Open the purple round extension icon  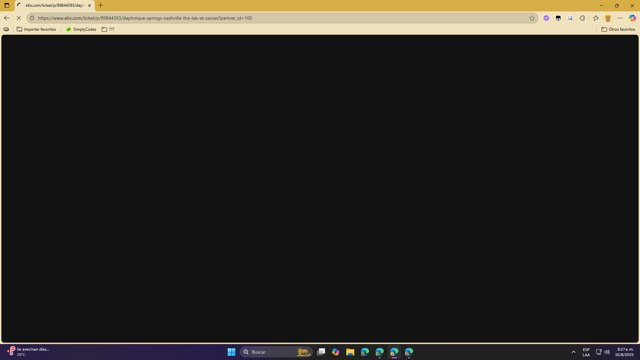pyautogui.click(x=546, y=18)
